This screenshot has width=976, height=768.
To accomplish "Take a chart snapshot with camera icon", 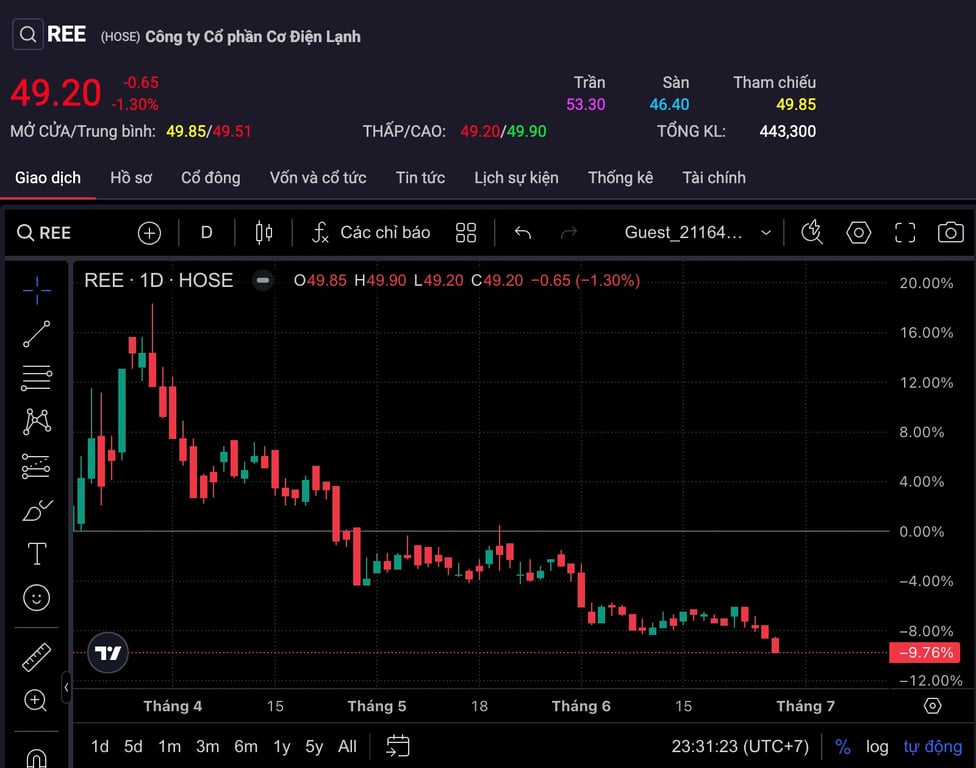I will click(x=950, y=233).
